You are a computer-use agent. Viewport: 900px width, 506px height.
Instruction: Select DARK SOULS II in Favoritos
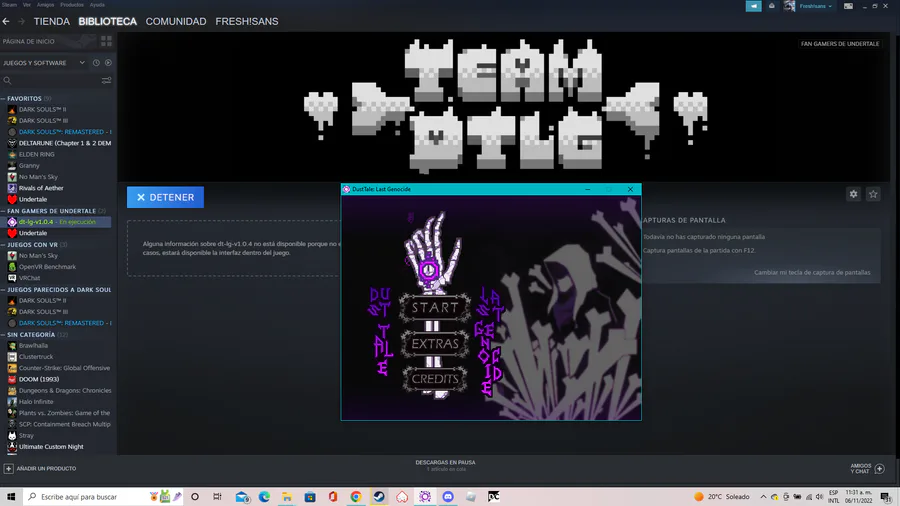[x=42, y=110]
